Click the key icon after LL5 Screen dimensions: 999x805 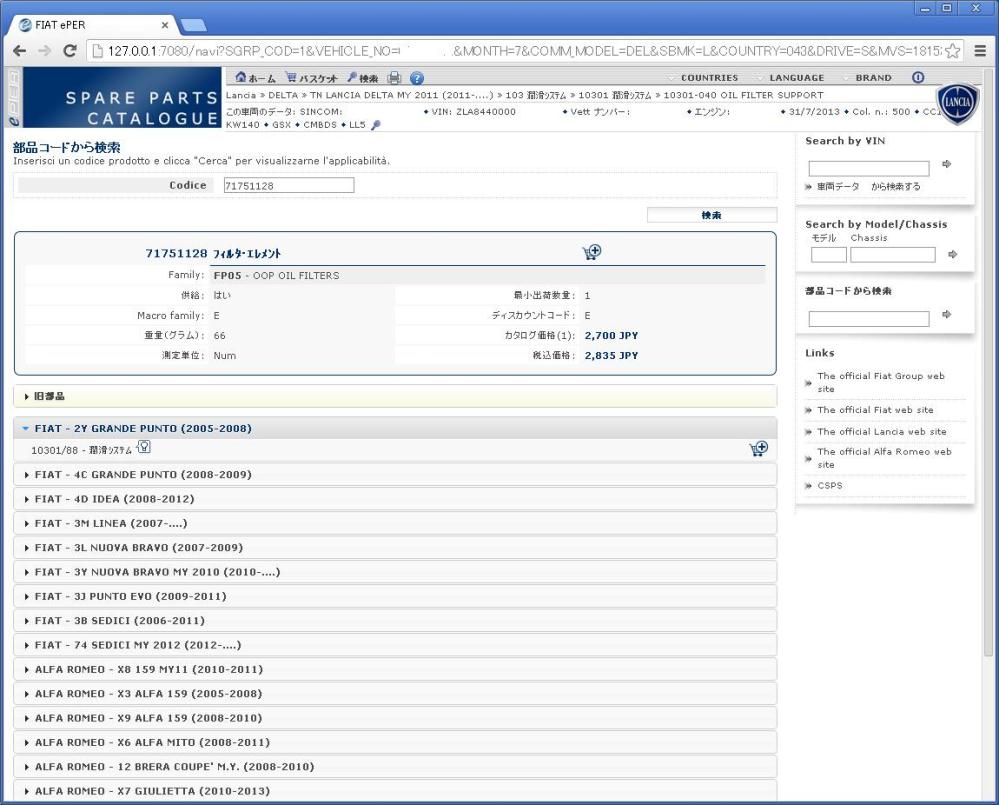point(376,125)
